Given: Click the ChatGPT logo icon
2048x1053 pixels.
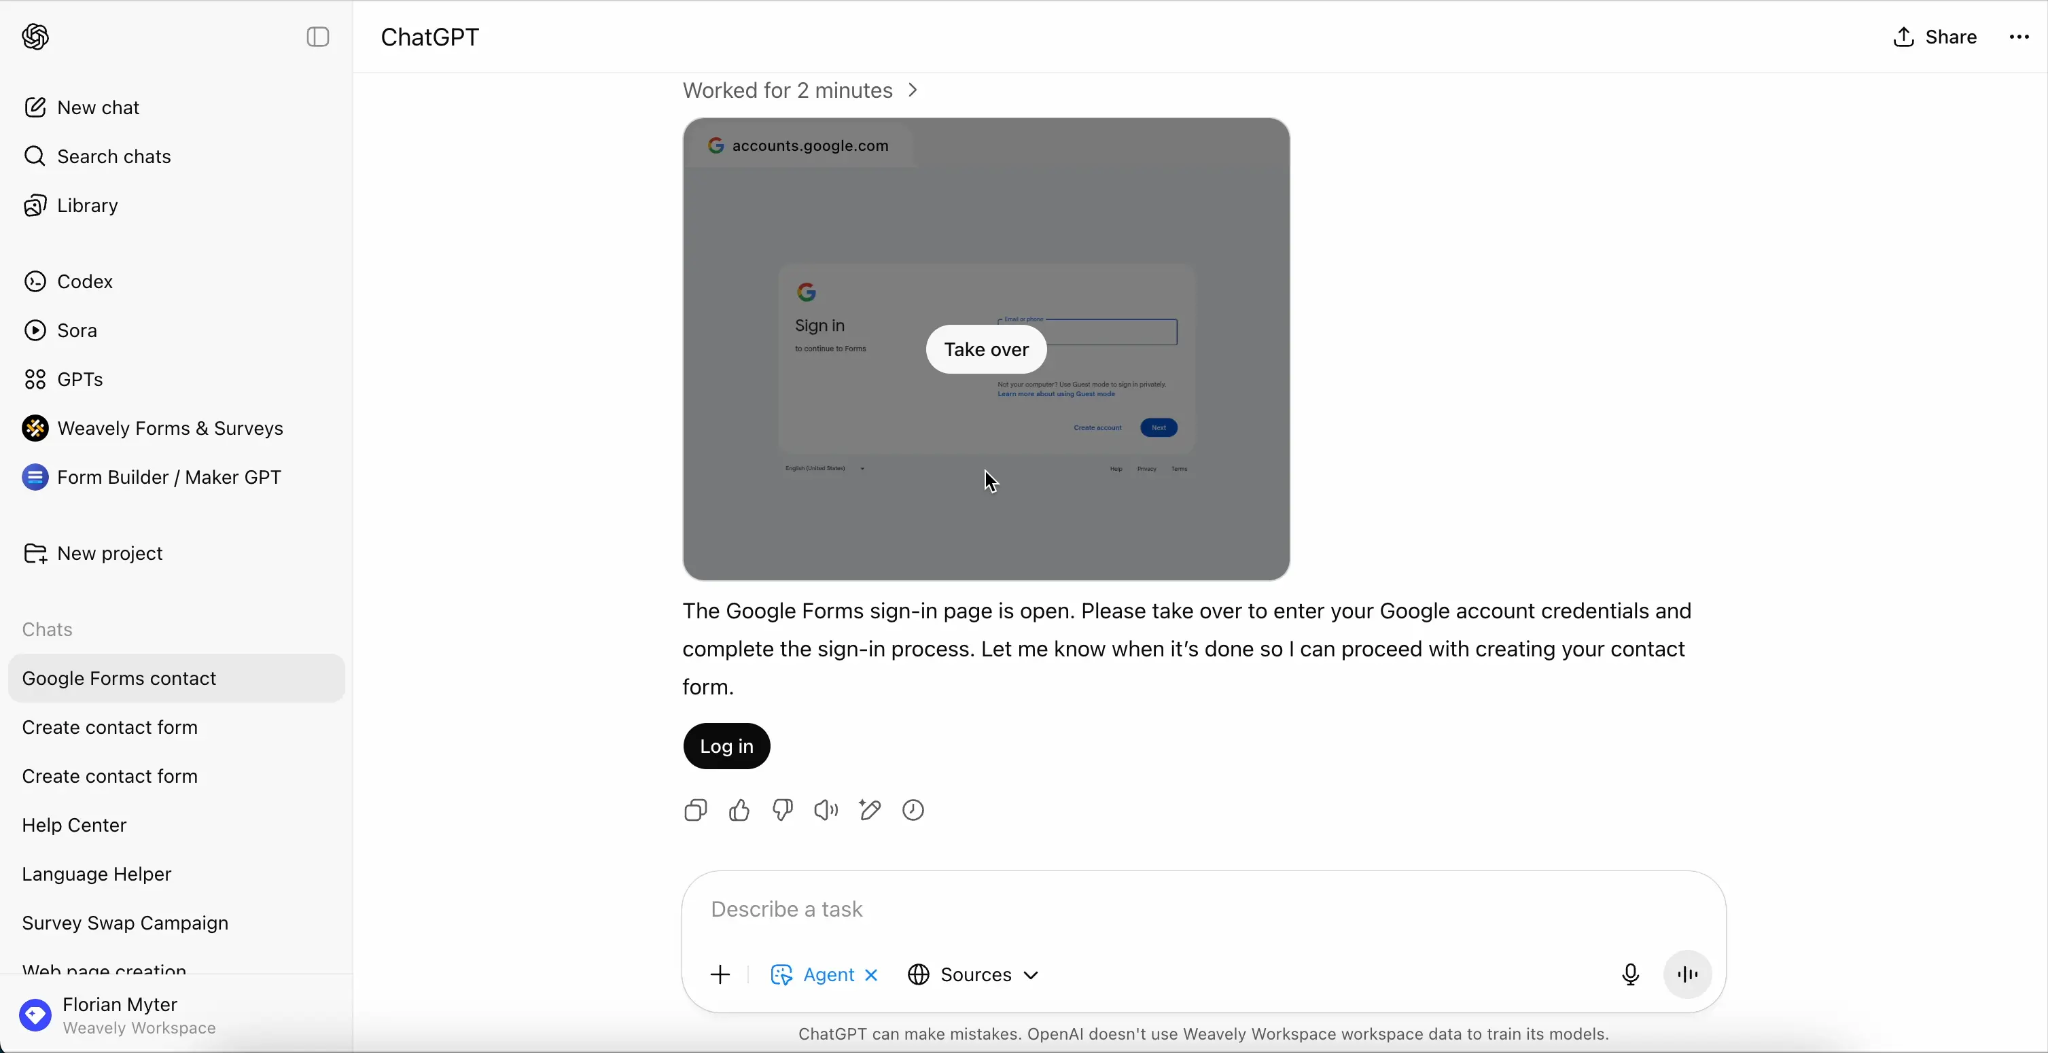Looking at the screenshot, I should (36, 37).
